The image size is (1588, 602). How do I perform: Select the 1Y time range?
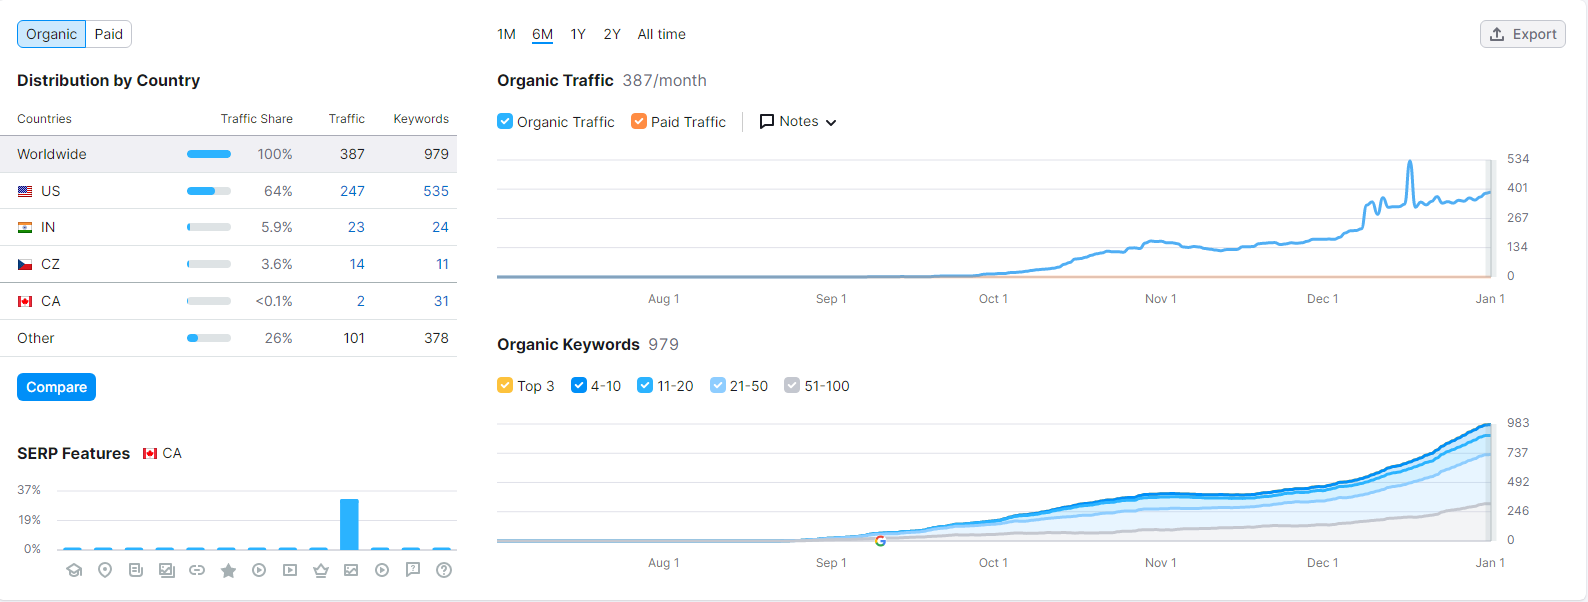[578, 34]
